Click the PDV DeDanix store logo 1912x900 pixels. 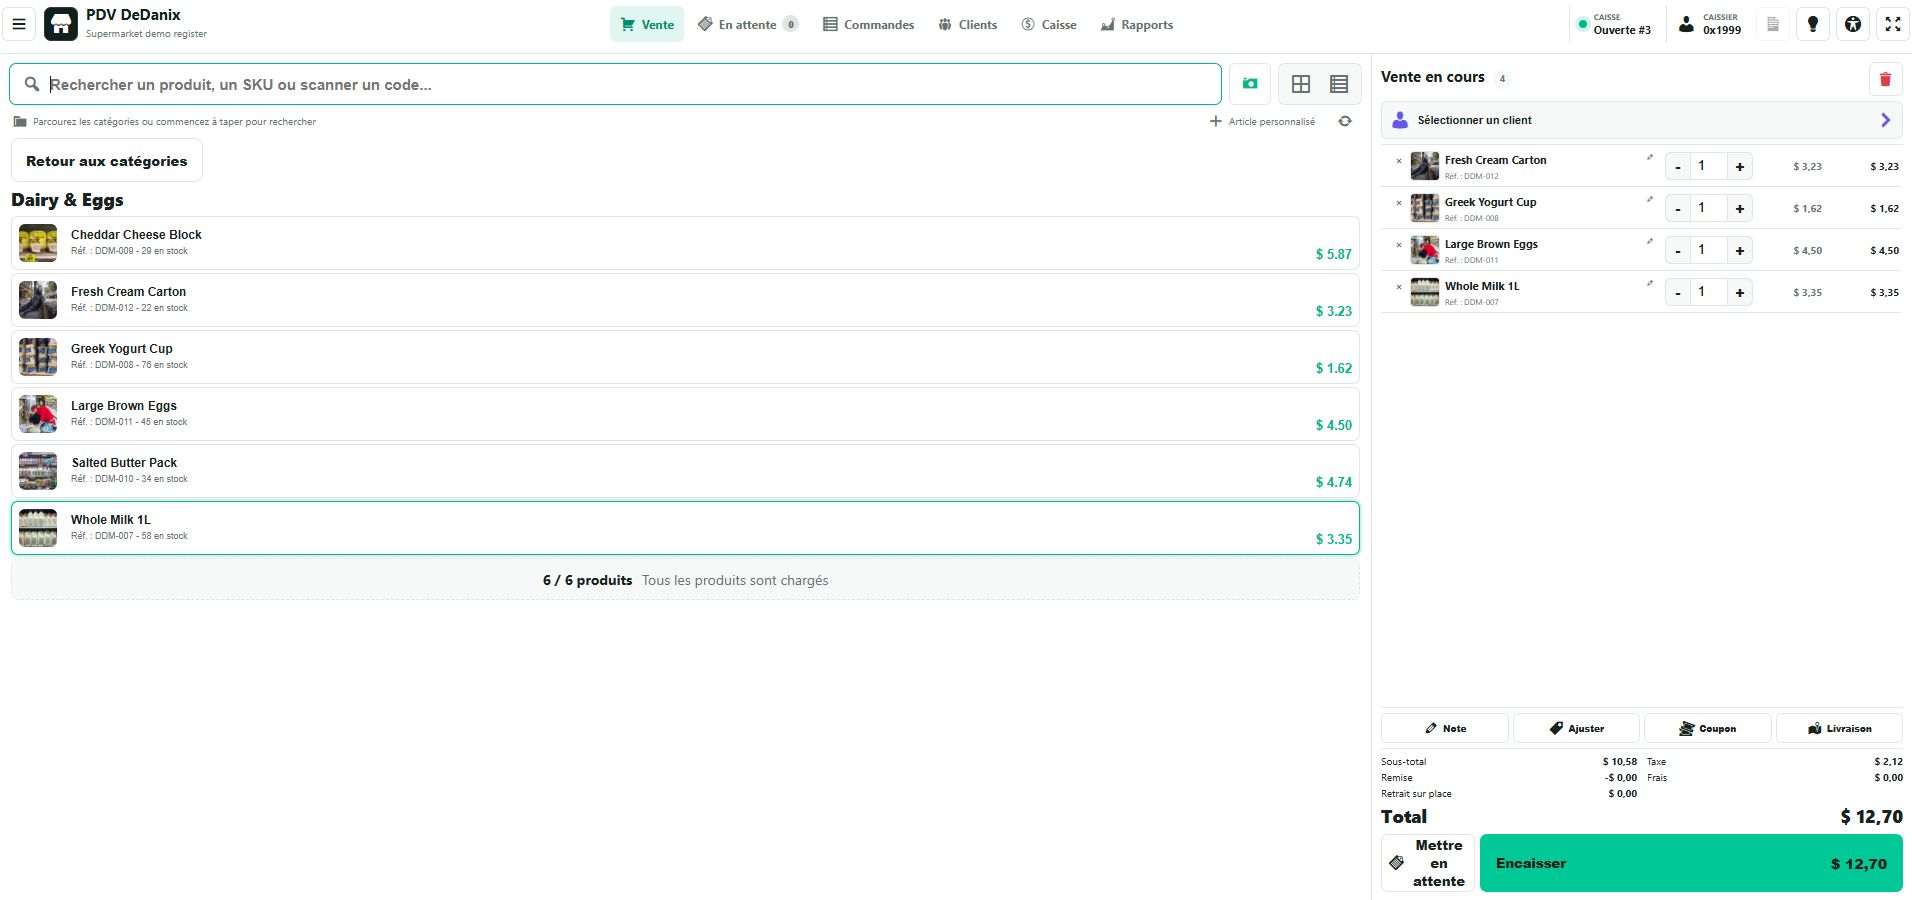click(61, 24)
